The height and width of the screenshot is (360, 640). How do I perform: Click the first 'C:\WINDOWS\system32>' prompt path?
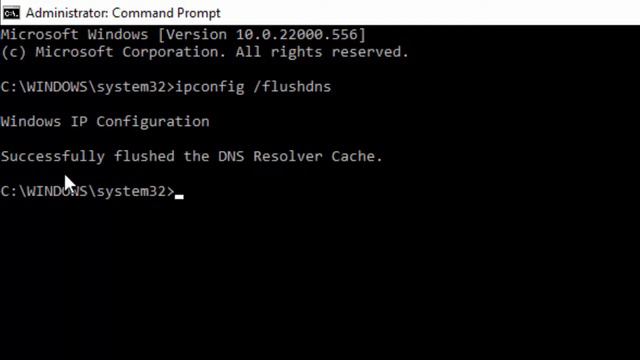point(88,87)
